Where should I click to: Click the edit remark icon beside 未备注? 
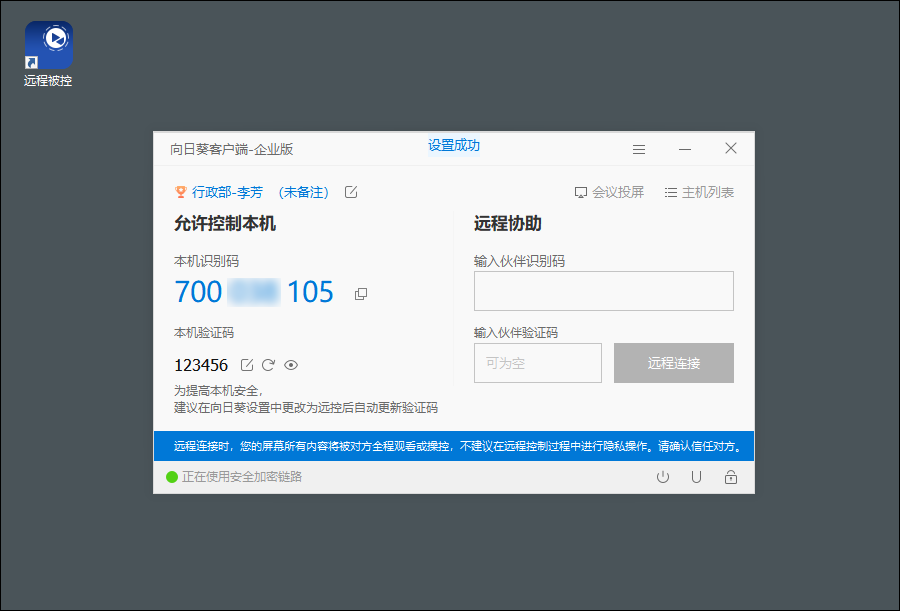pyautogui.click(x=351, y=192)
